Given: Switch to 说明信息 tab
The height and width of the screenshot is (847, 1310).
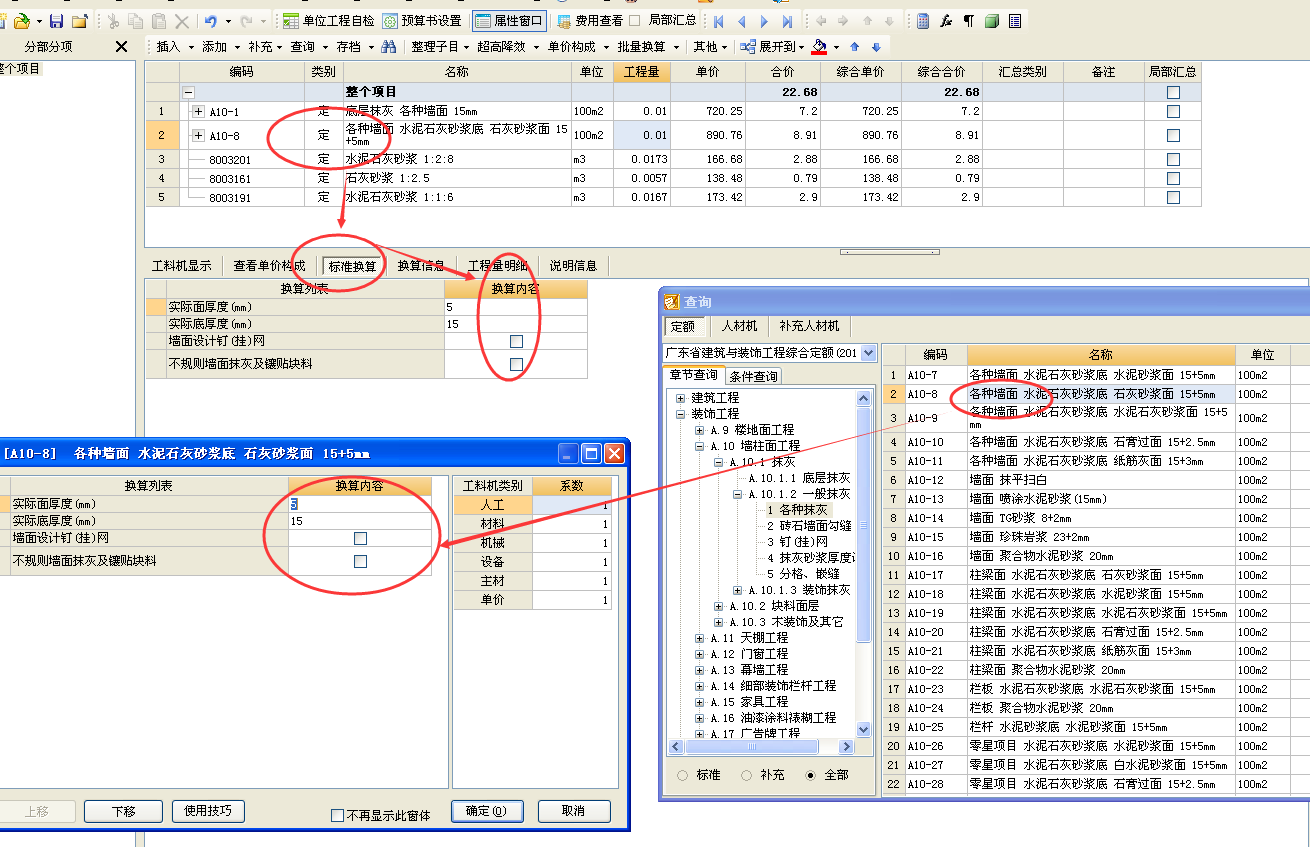Looking at the screenshot, I should click(573, 266).
